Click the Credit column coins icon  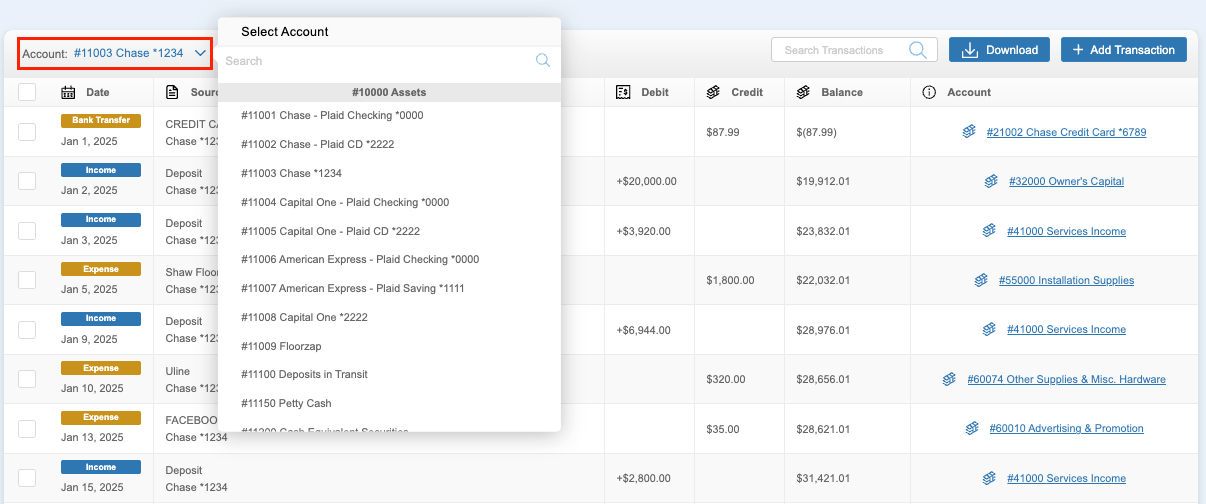click(x=713, y=92)
